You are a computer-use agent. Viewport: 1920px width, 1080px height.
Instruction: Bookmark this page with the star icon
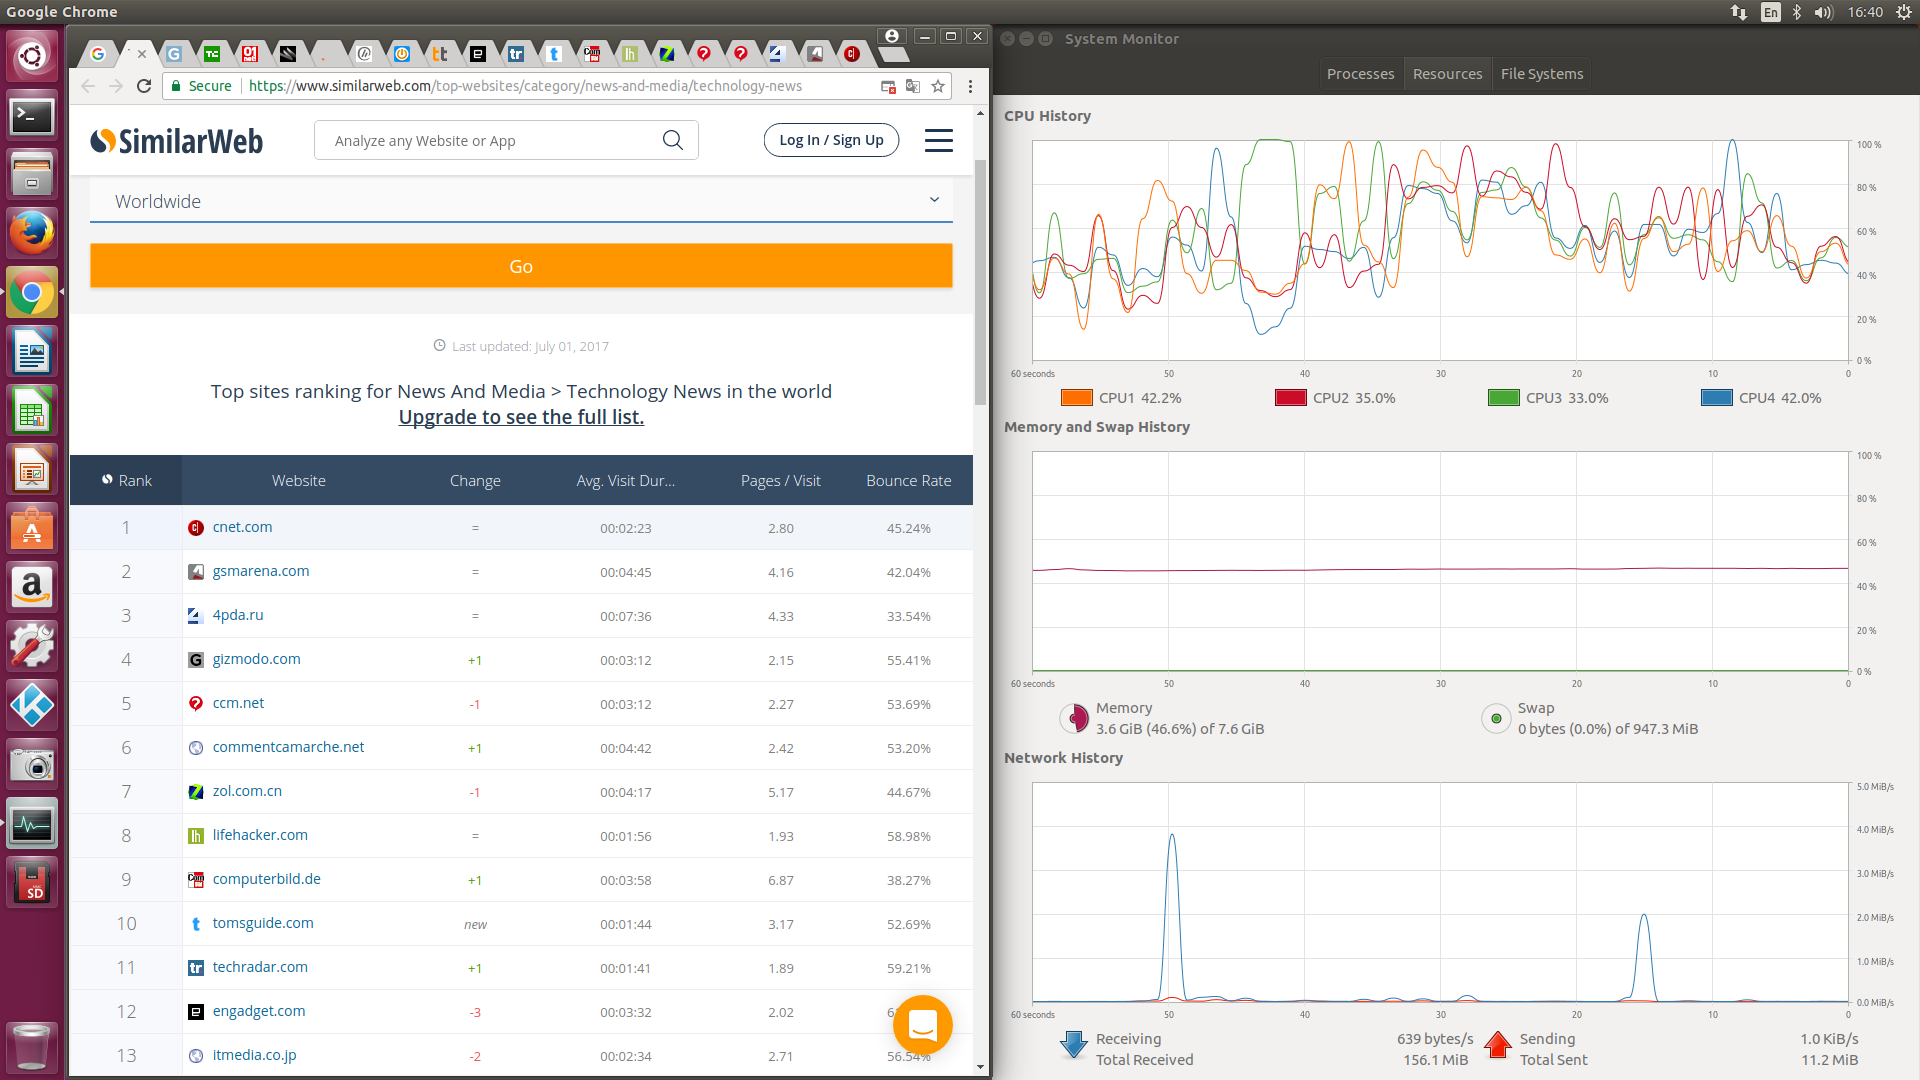tap(938, 86)
